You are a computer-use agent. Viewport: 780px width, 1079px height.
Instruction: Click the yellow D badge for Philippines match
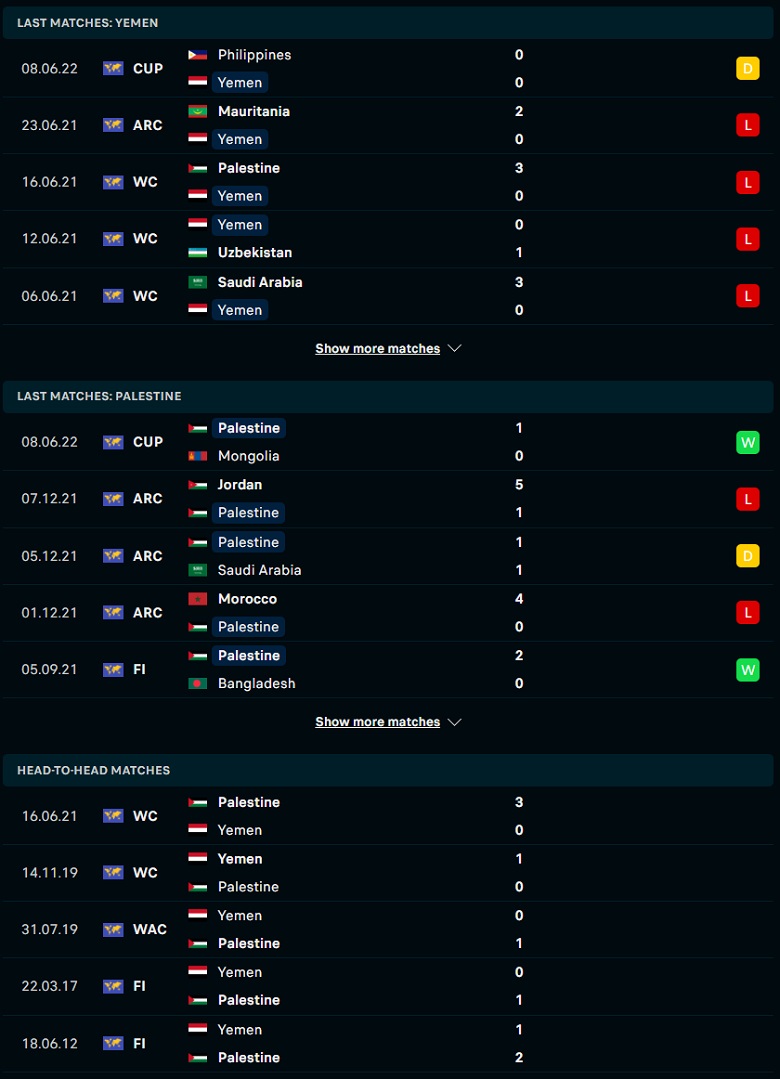pyautogui.click(x=748, y=69)
